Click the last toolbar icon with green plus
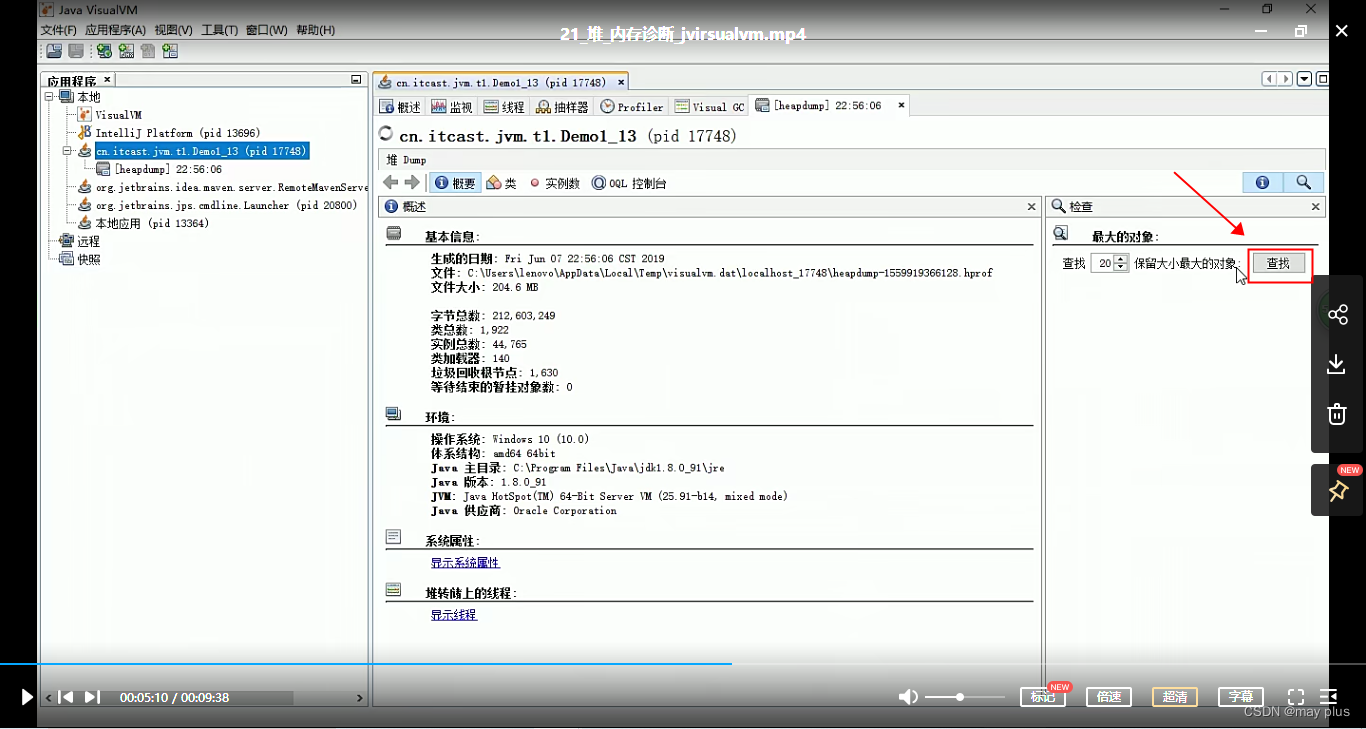The image size is (1366, 729). point(170,51)
